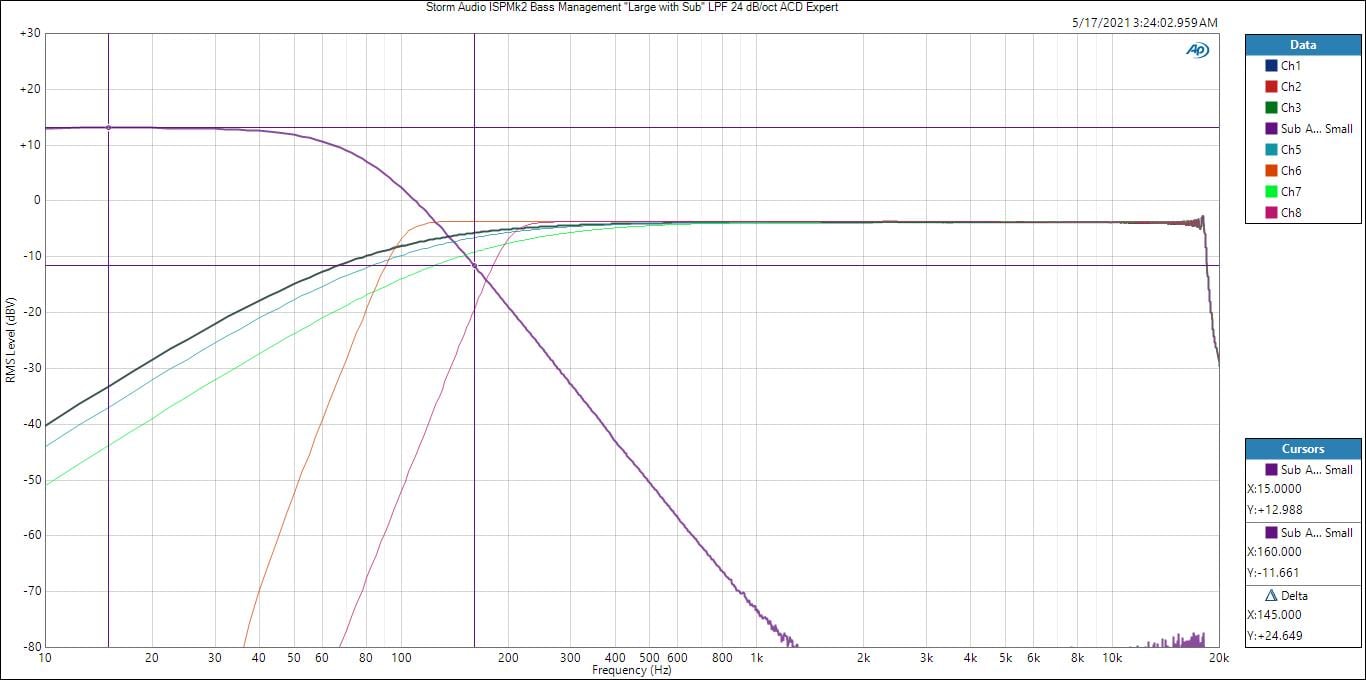The height and width of the screenshot is (680, 1366).
Task: Click the Y:-11.661 cursor value
Action: pos(1273,573)
